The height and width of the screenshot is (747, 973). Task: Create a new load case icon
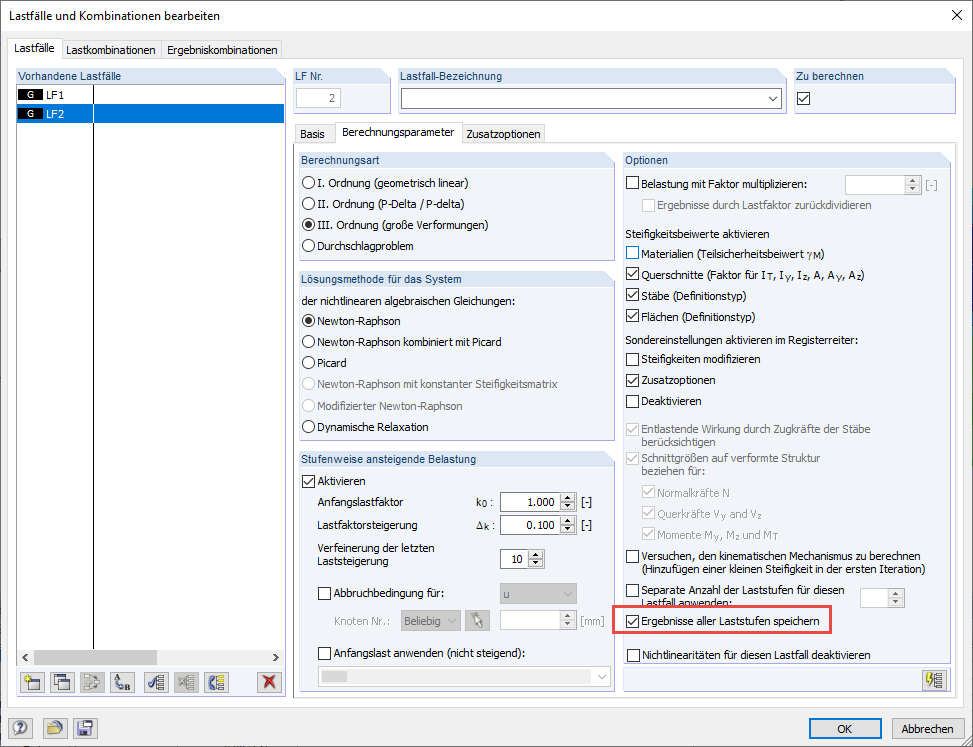(31, 682)
